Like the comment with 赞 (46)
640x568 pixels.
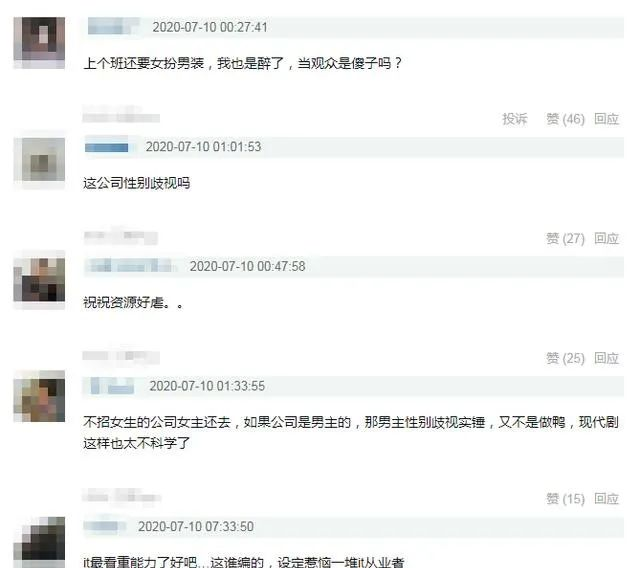[x=565, y=119]
